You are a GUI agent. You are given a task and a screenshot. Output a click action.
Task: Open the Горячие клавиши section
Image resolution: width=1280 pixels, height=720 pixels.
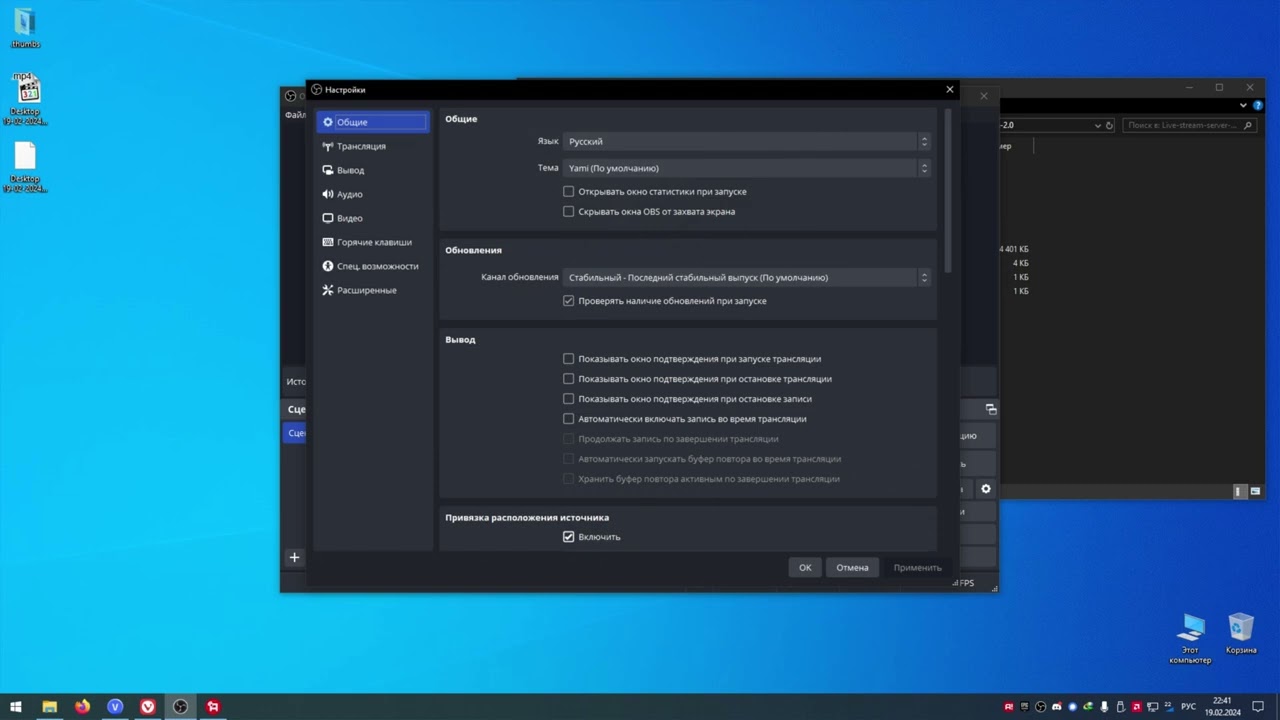(x=372, y=242)
